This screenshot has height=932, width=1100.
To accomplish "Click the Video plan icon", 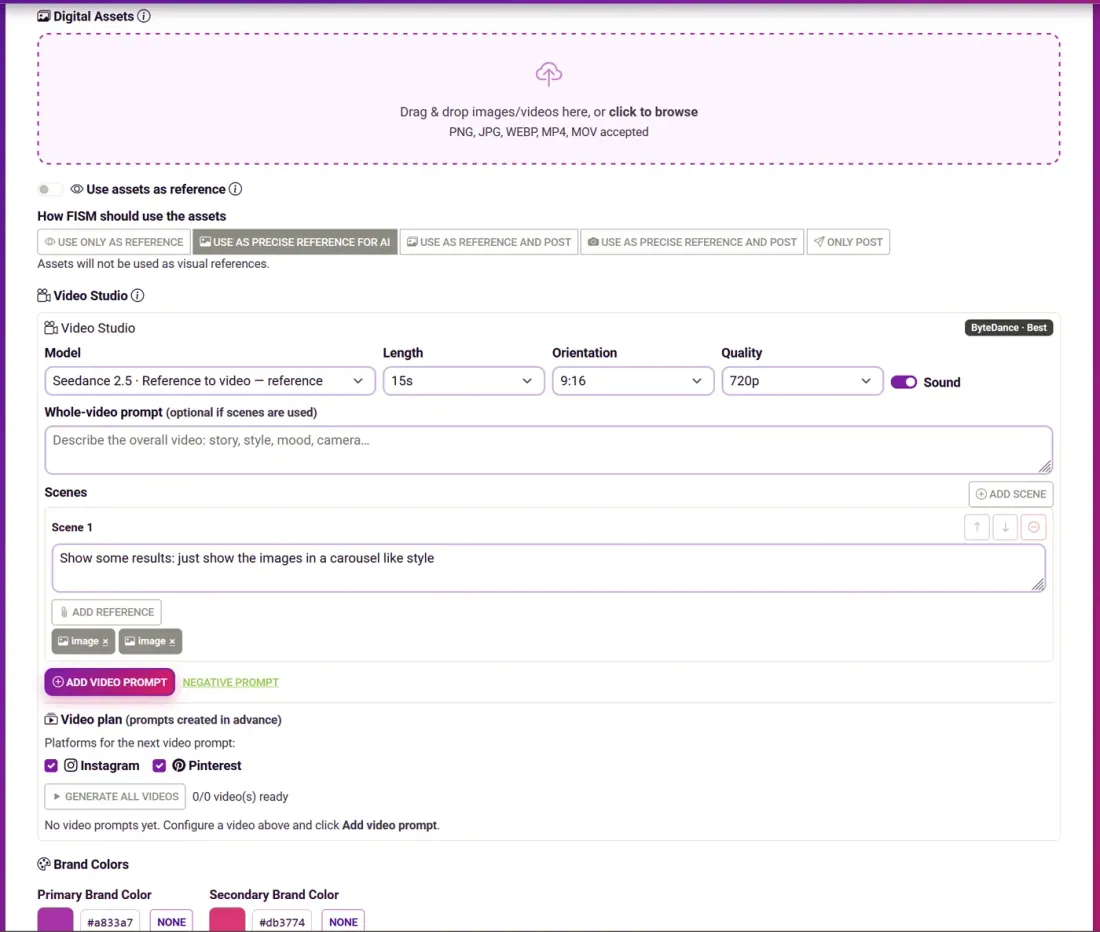I will tap(51, 720).
